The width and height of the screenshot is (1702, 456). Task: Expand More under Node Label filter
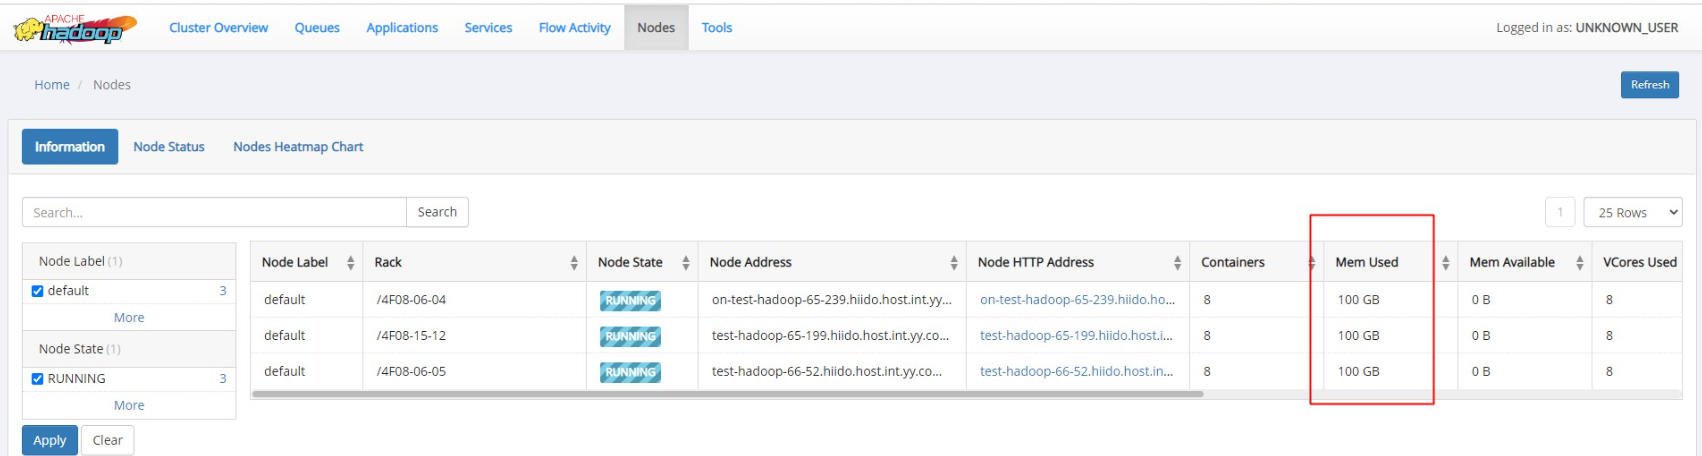click(129, 317)
